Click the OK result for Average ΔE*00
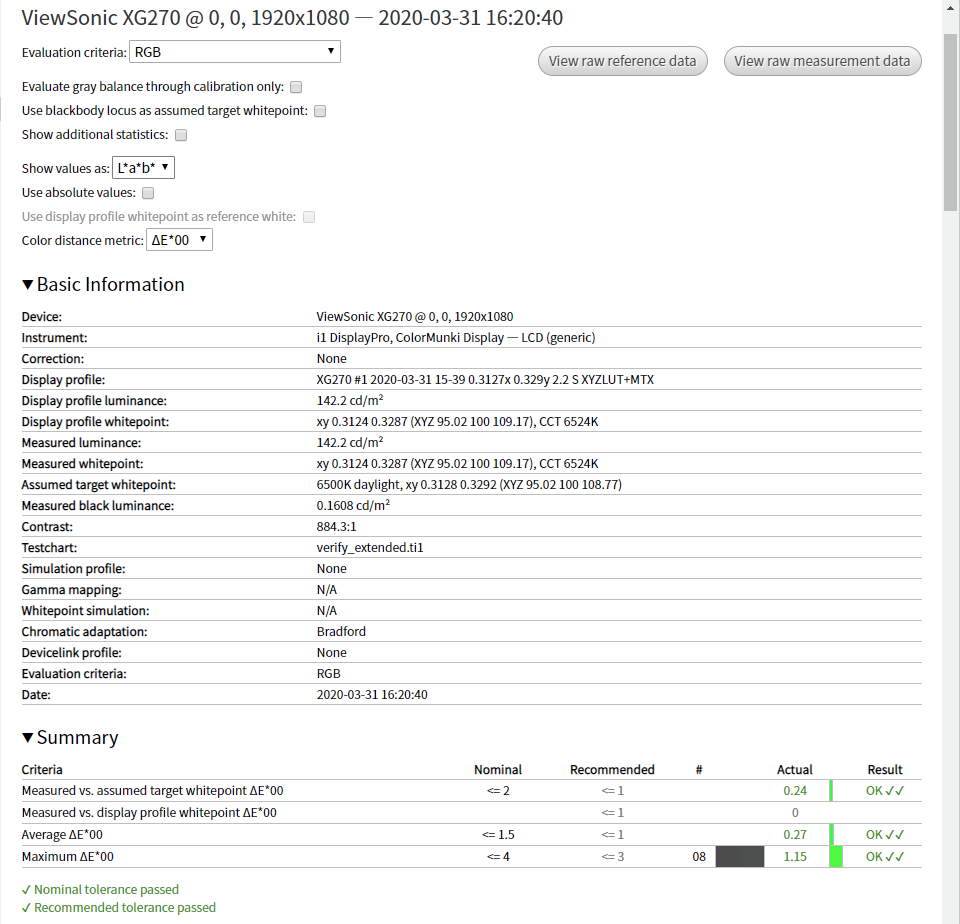This screenshot has width=960, height=924. 884,834
